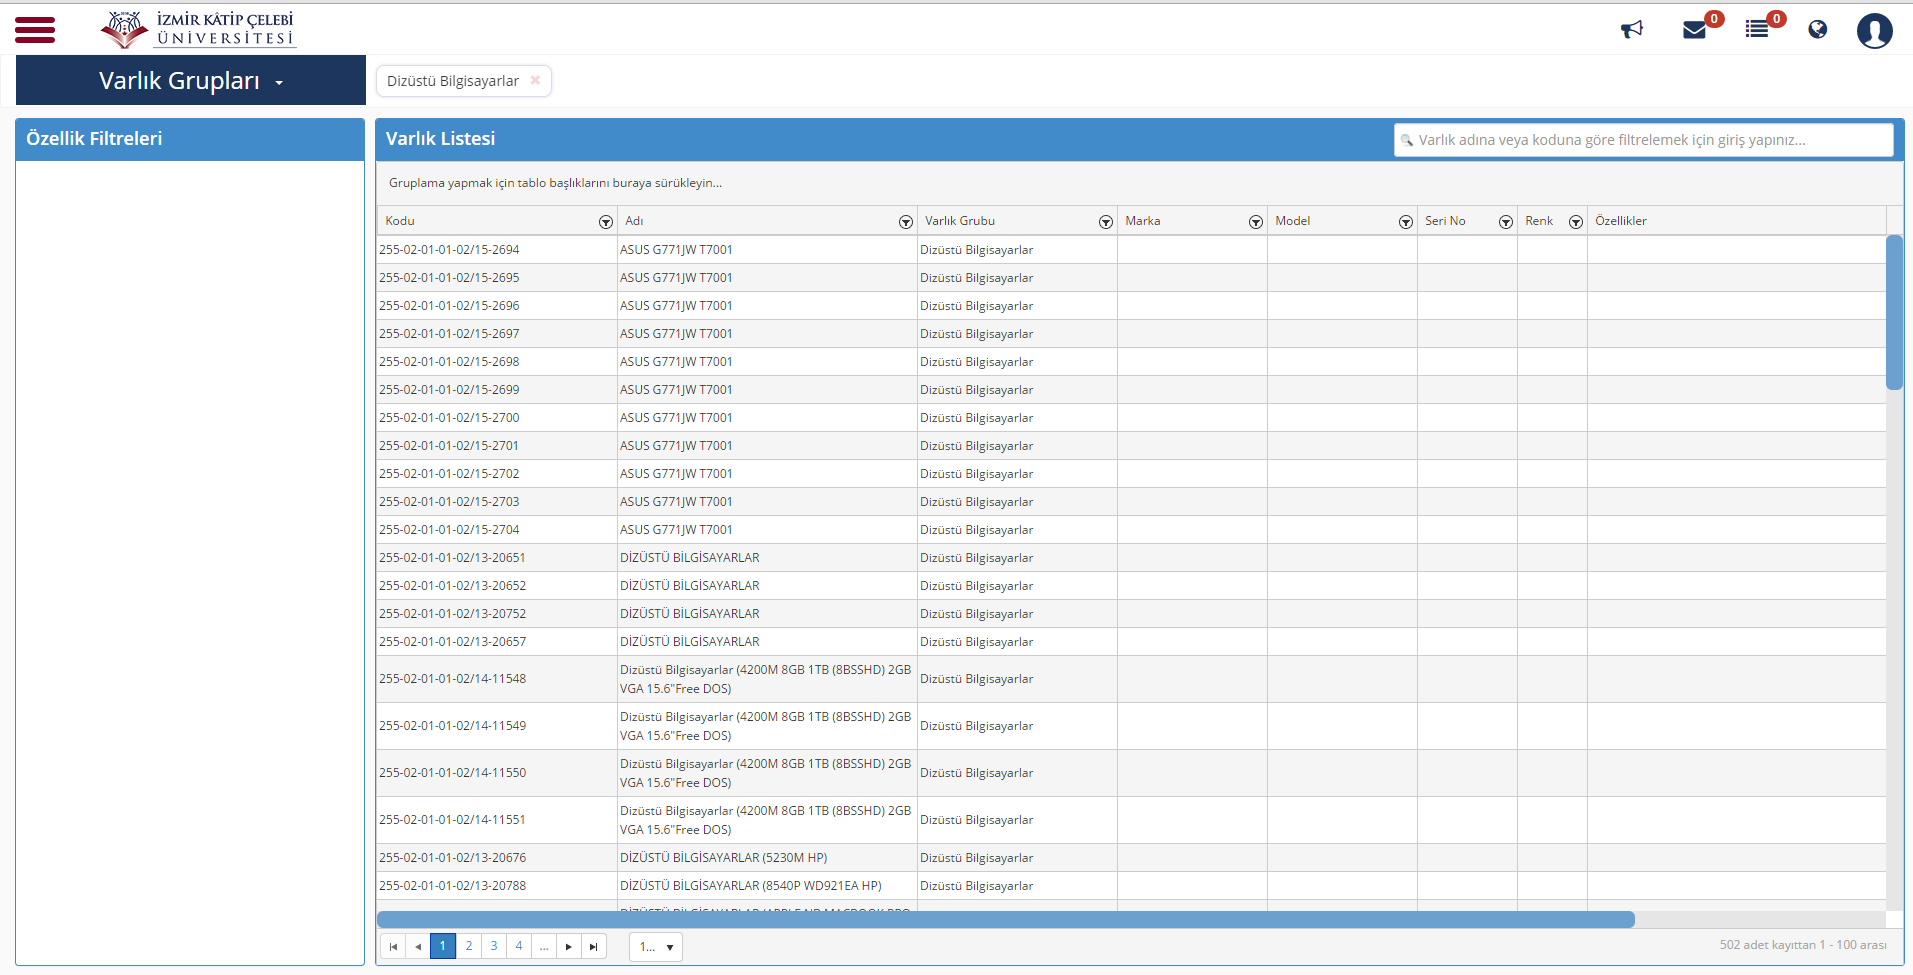Remove the Dizüstü Bilgisayarlar filter tag

click(535, 81)
